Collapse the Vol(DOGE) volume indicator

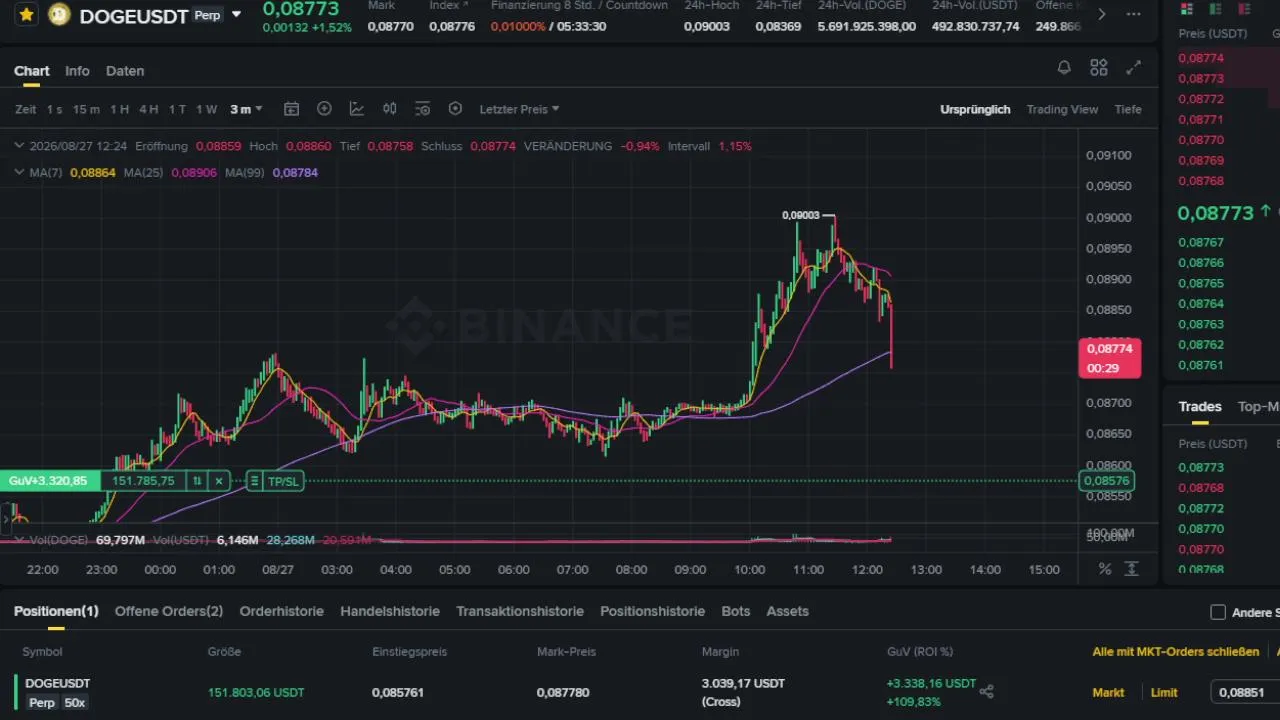point(20,540)
